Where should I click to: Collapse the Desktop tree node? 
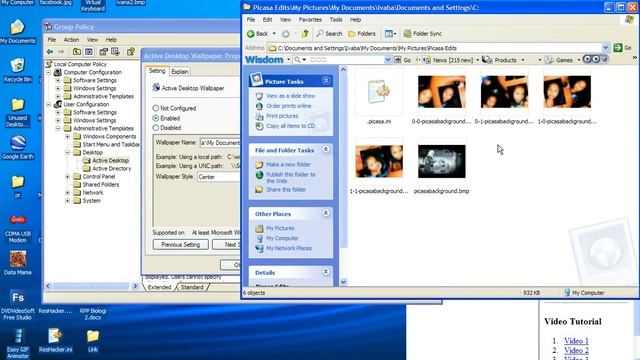coord(68,152)
